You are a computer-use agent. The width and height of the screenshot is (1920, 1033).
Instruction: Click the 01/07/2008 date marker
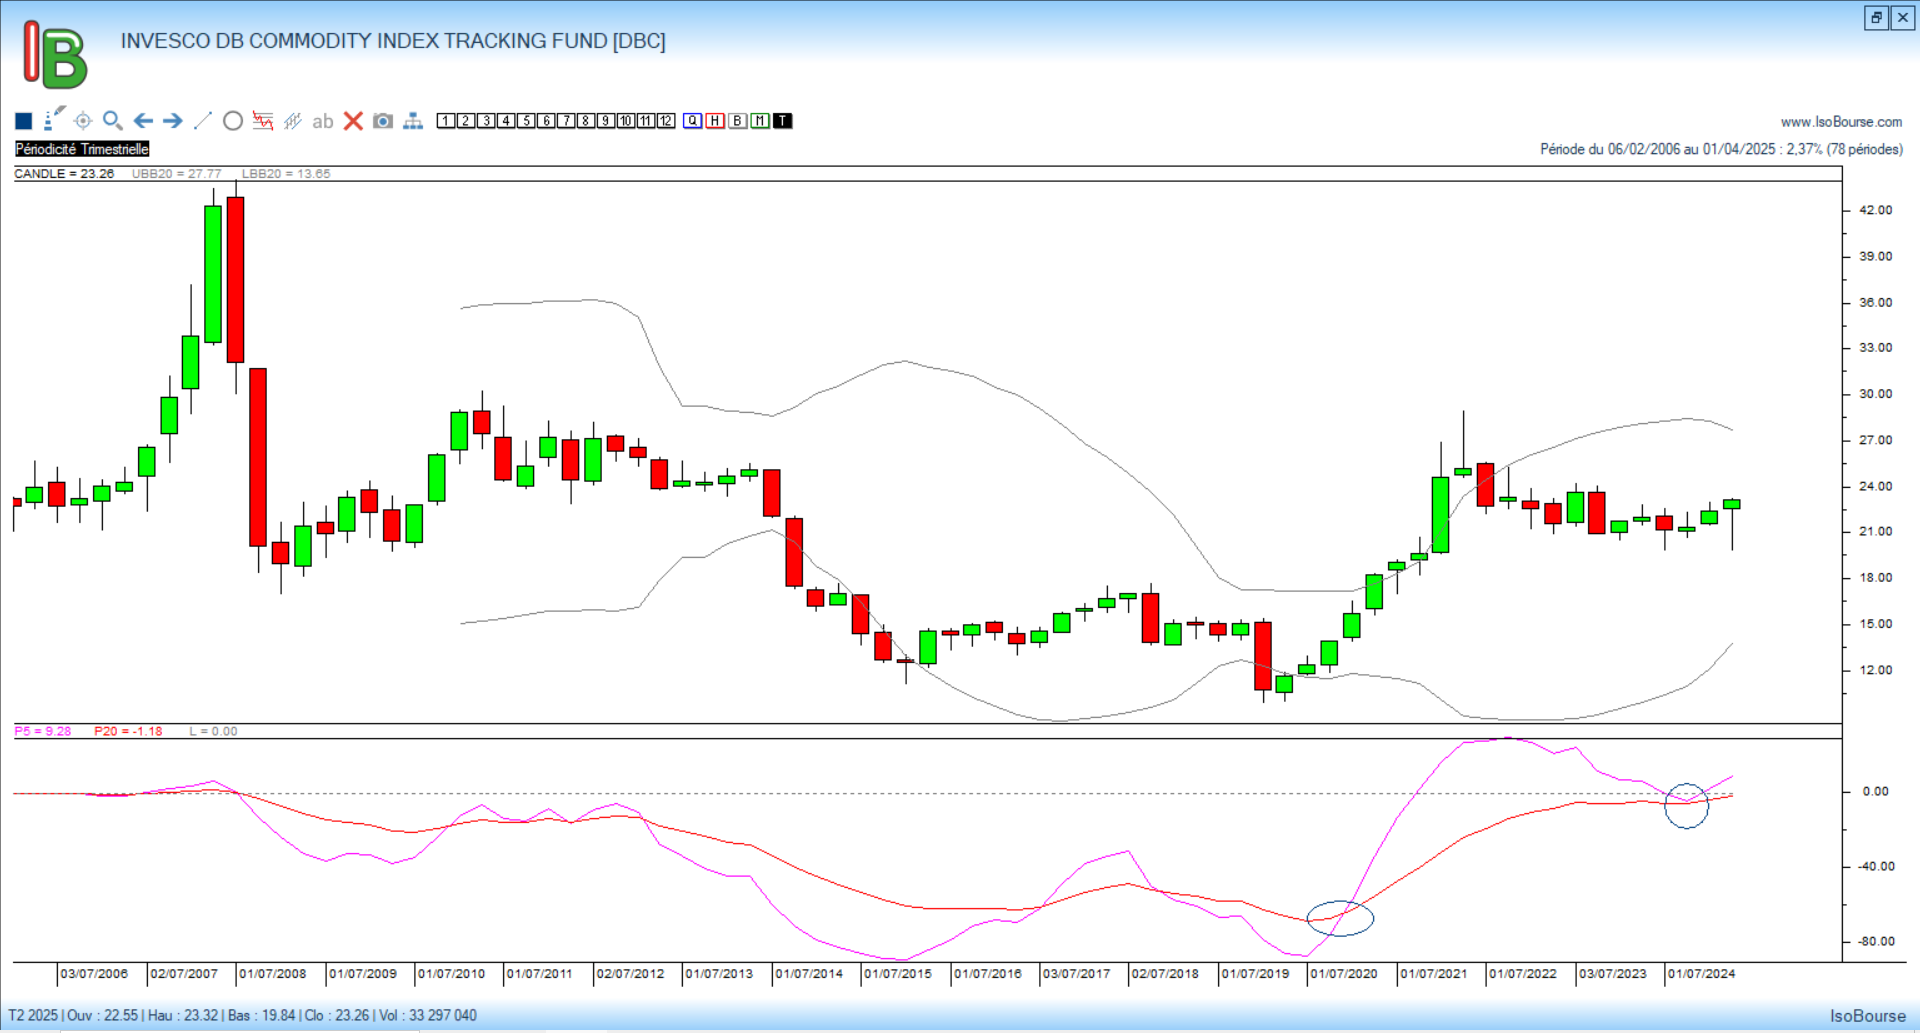pos(272,974)
